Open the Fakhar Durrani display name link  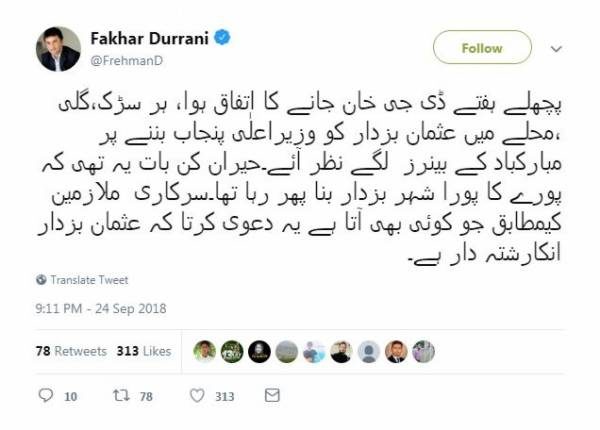tap(149, 38)
